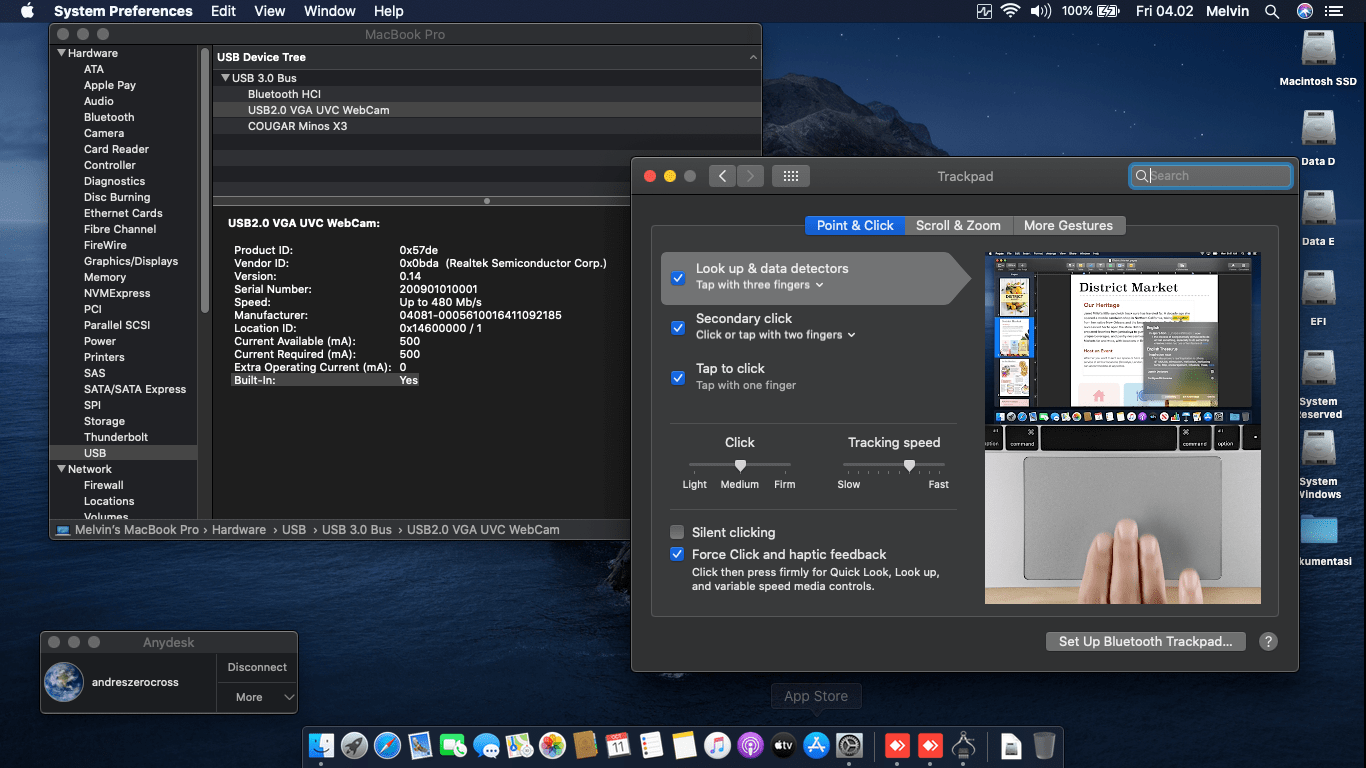Image resolution: width=1366 pixels, height=768 pixels.
Task: Select COUGAR Minos X3 device
Action: (298, 126)
